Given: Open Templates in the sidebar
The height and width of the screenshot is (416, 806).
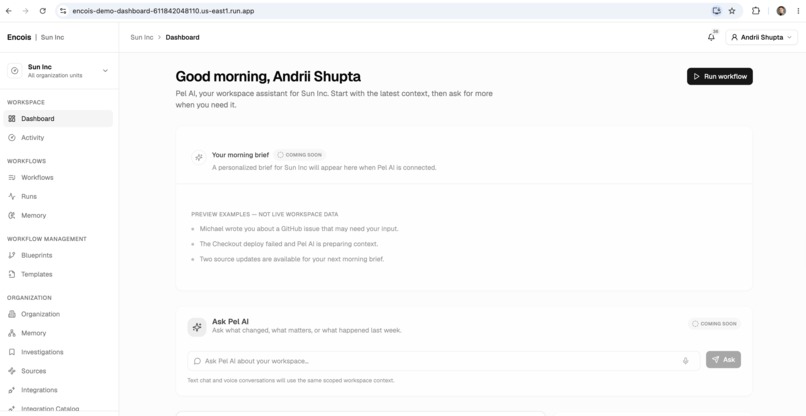Looking at the screenshot, I should [58, 274].
